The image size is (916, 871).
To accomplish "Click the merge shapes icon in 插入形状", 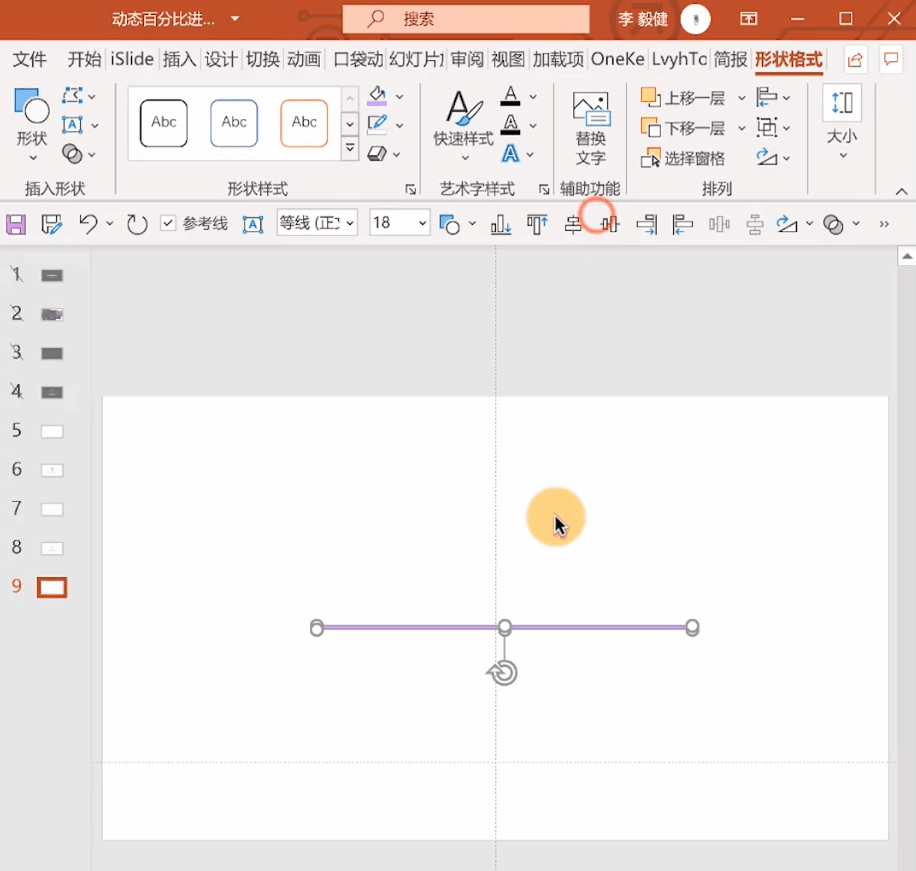I will pos(72,154).
